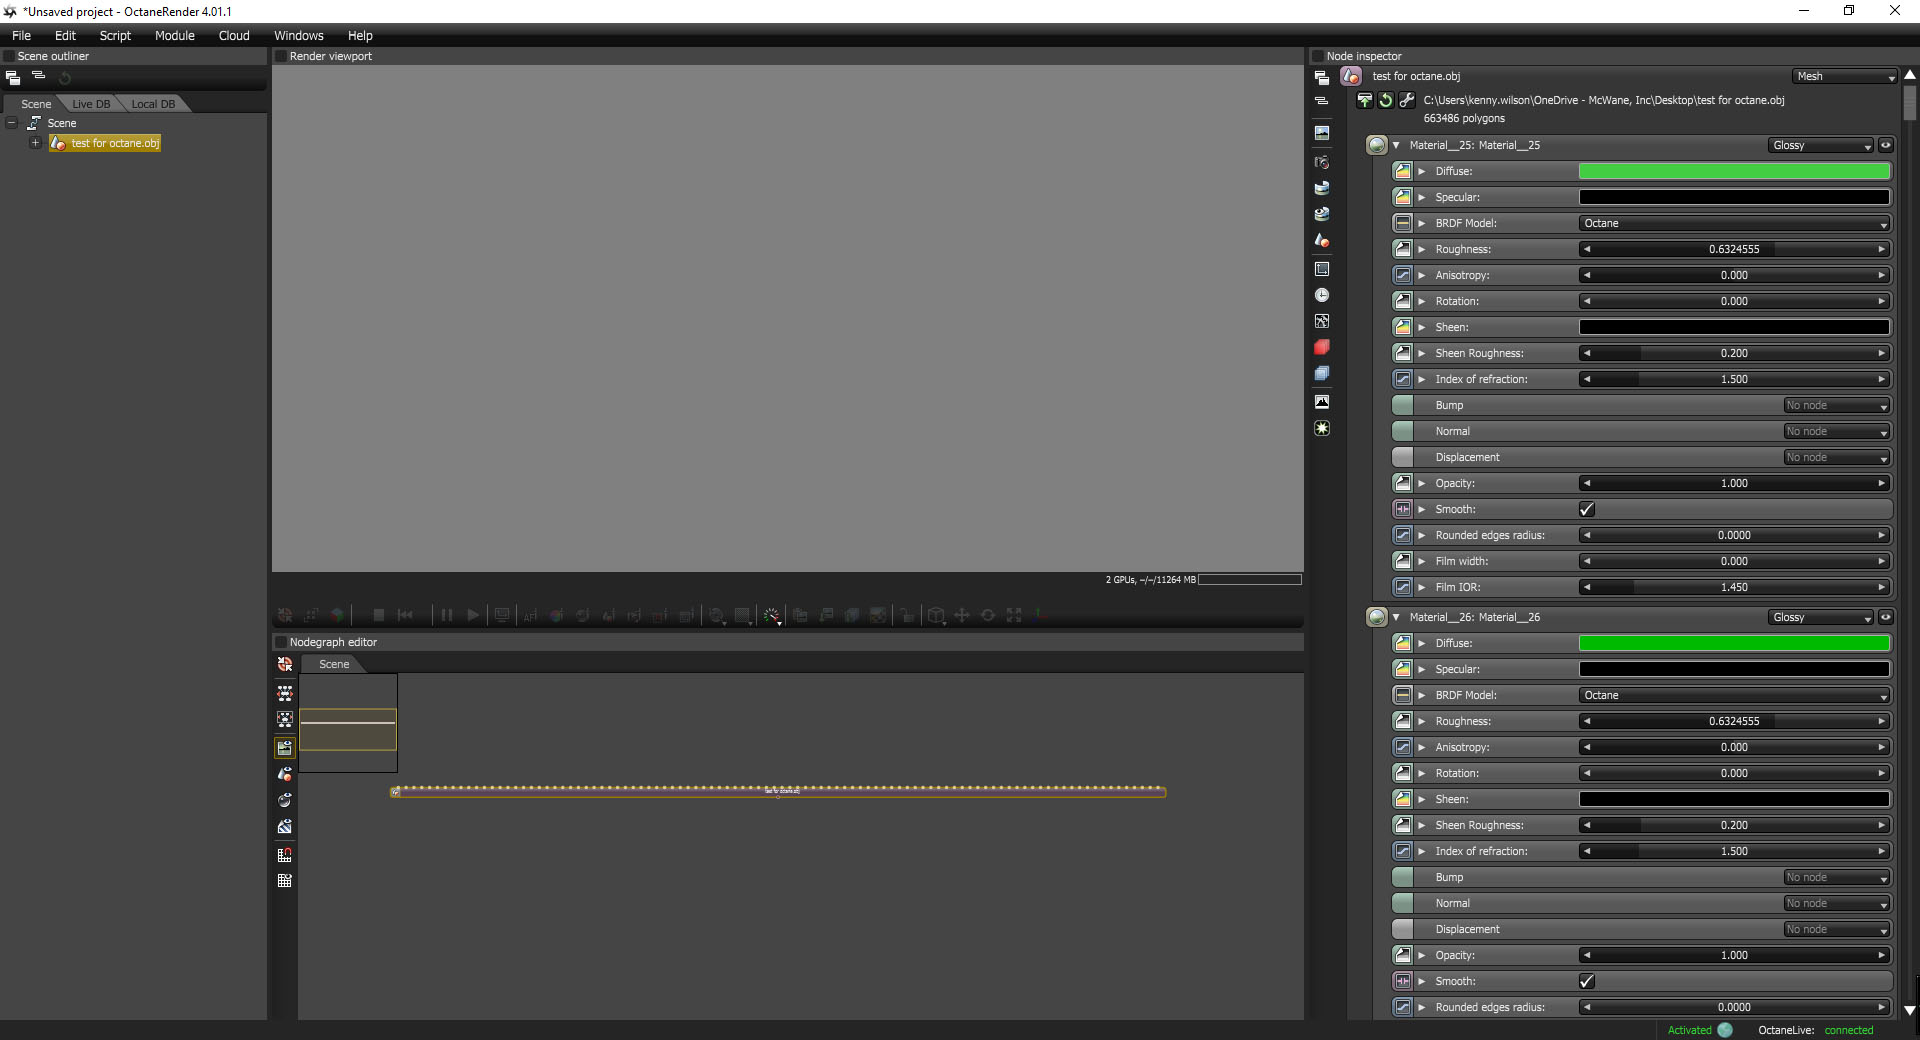
Task: Click the Nodegraph navigator thumbnail
Action: (348, 723)
